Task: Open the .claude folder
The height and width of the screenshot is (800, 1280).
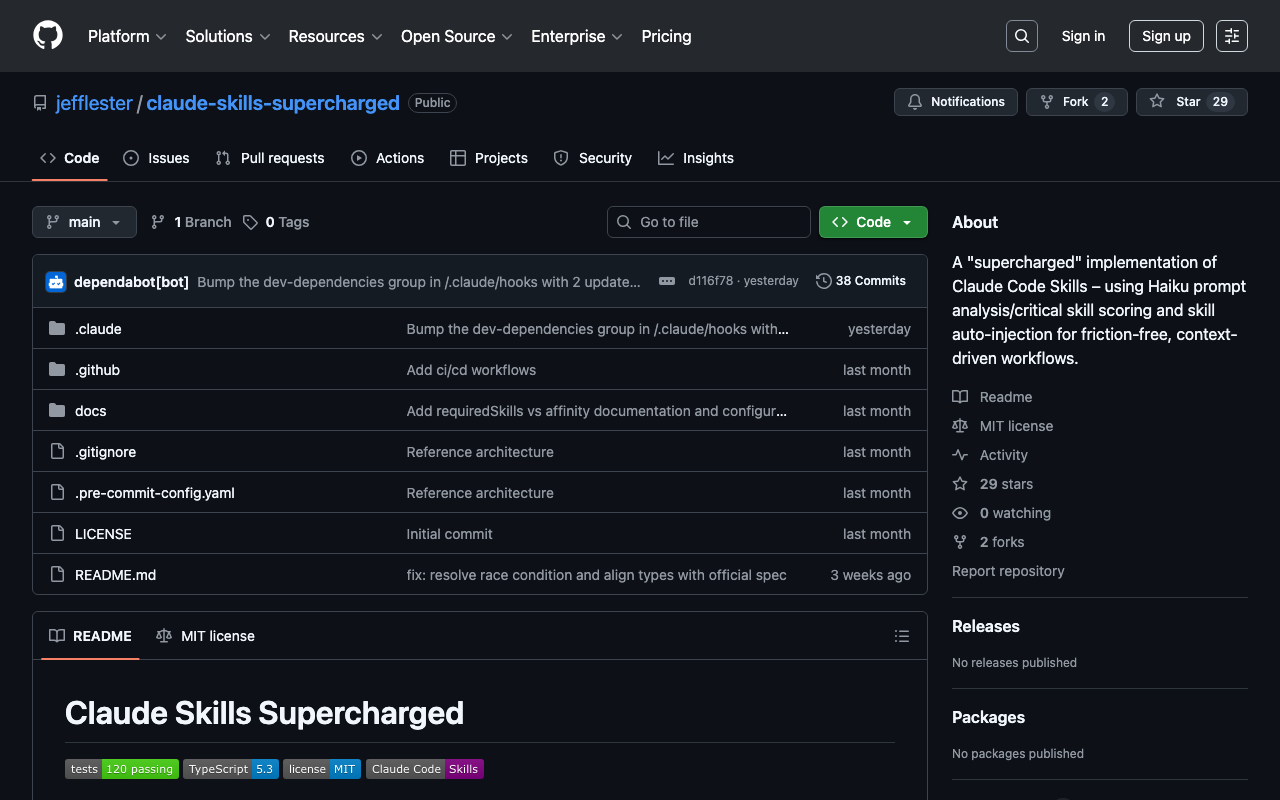Action: tap(98, 329)
